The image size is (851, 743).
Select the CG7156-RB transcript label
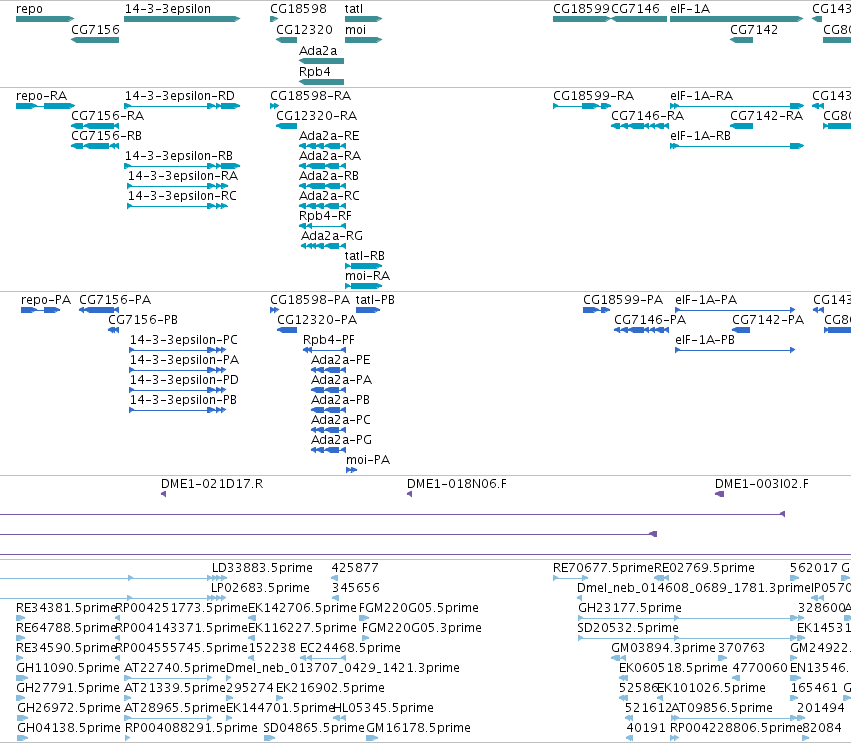click(106, 136)
